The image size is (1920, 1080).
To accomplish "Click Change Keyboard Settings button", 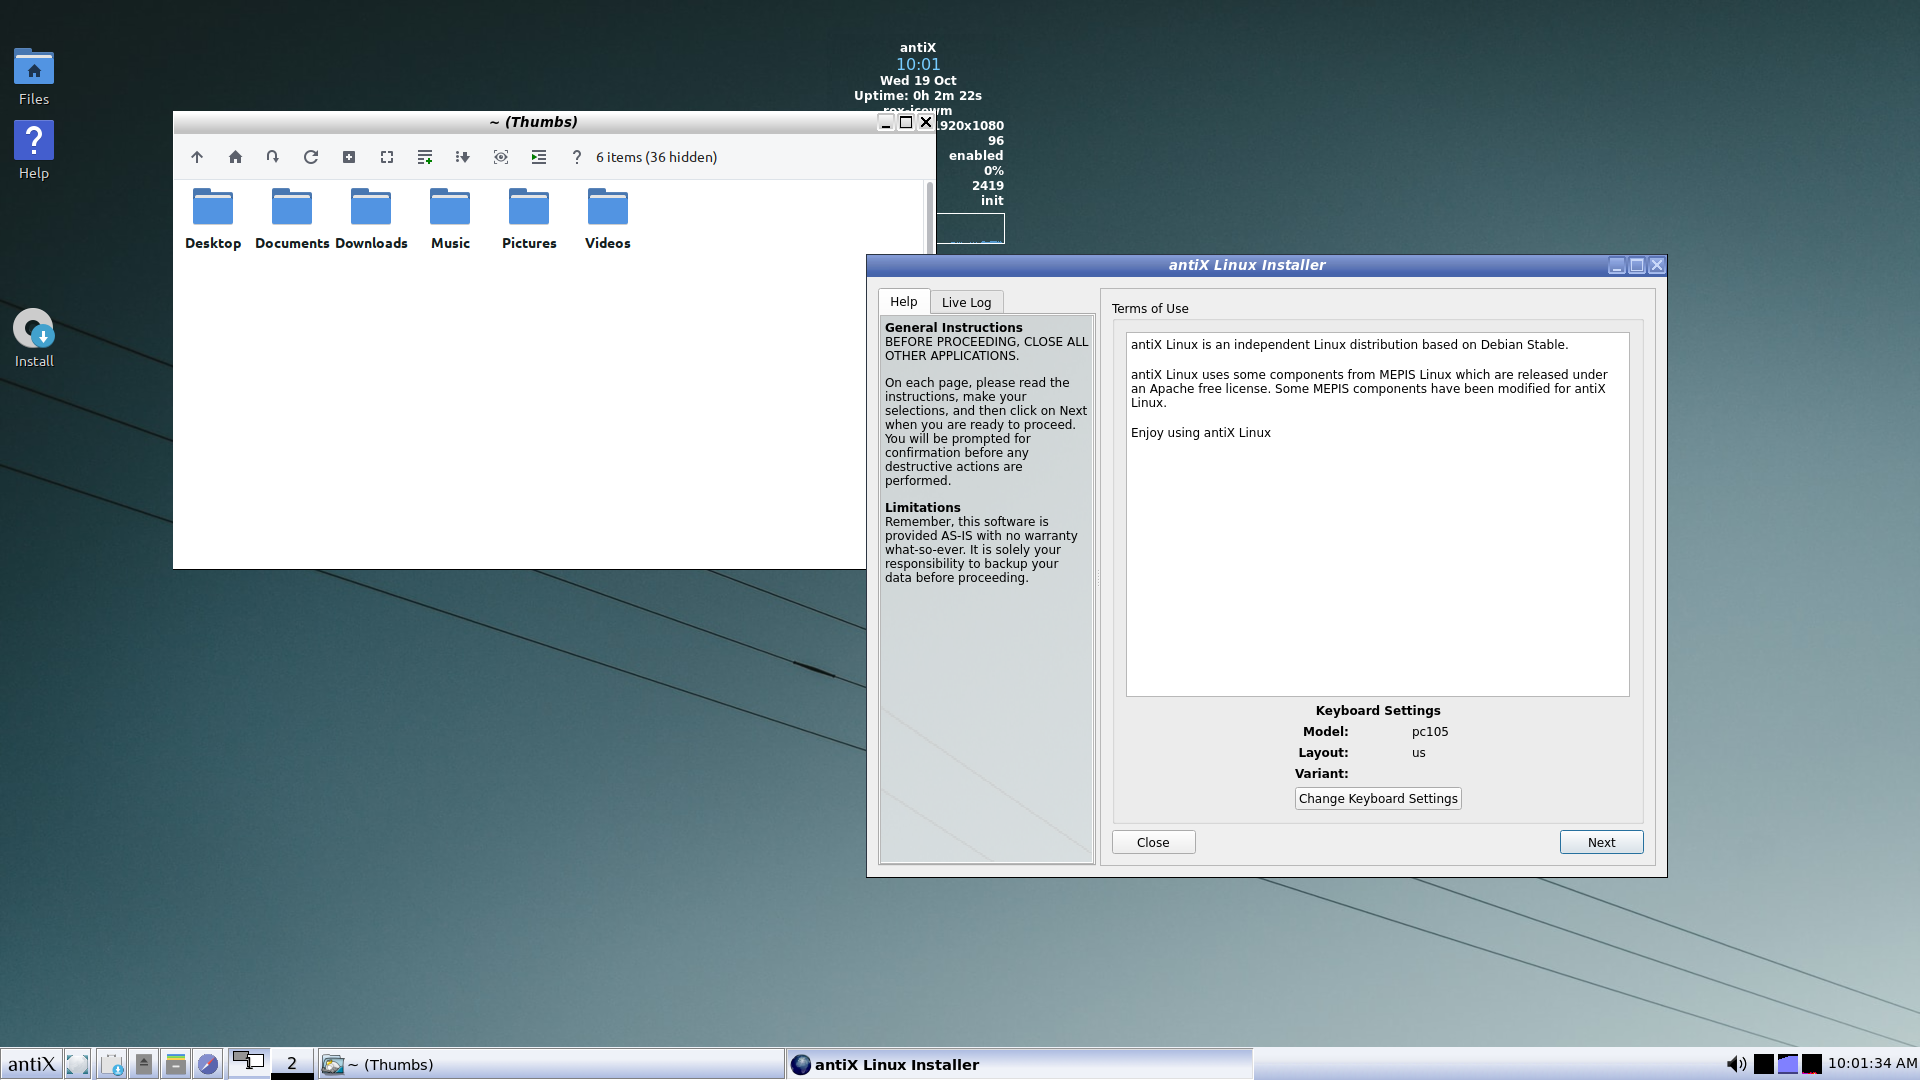I will point(1378,799).
